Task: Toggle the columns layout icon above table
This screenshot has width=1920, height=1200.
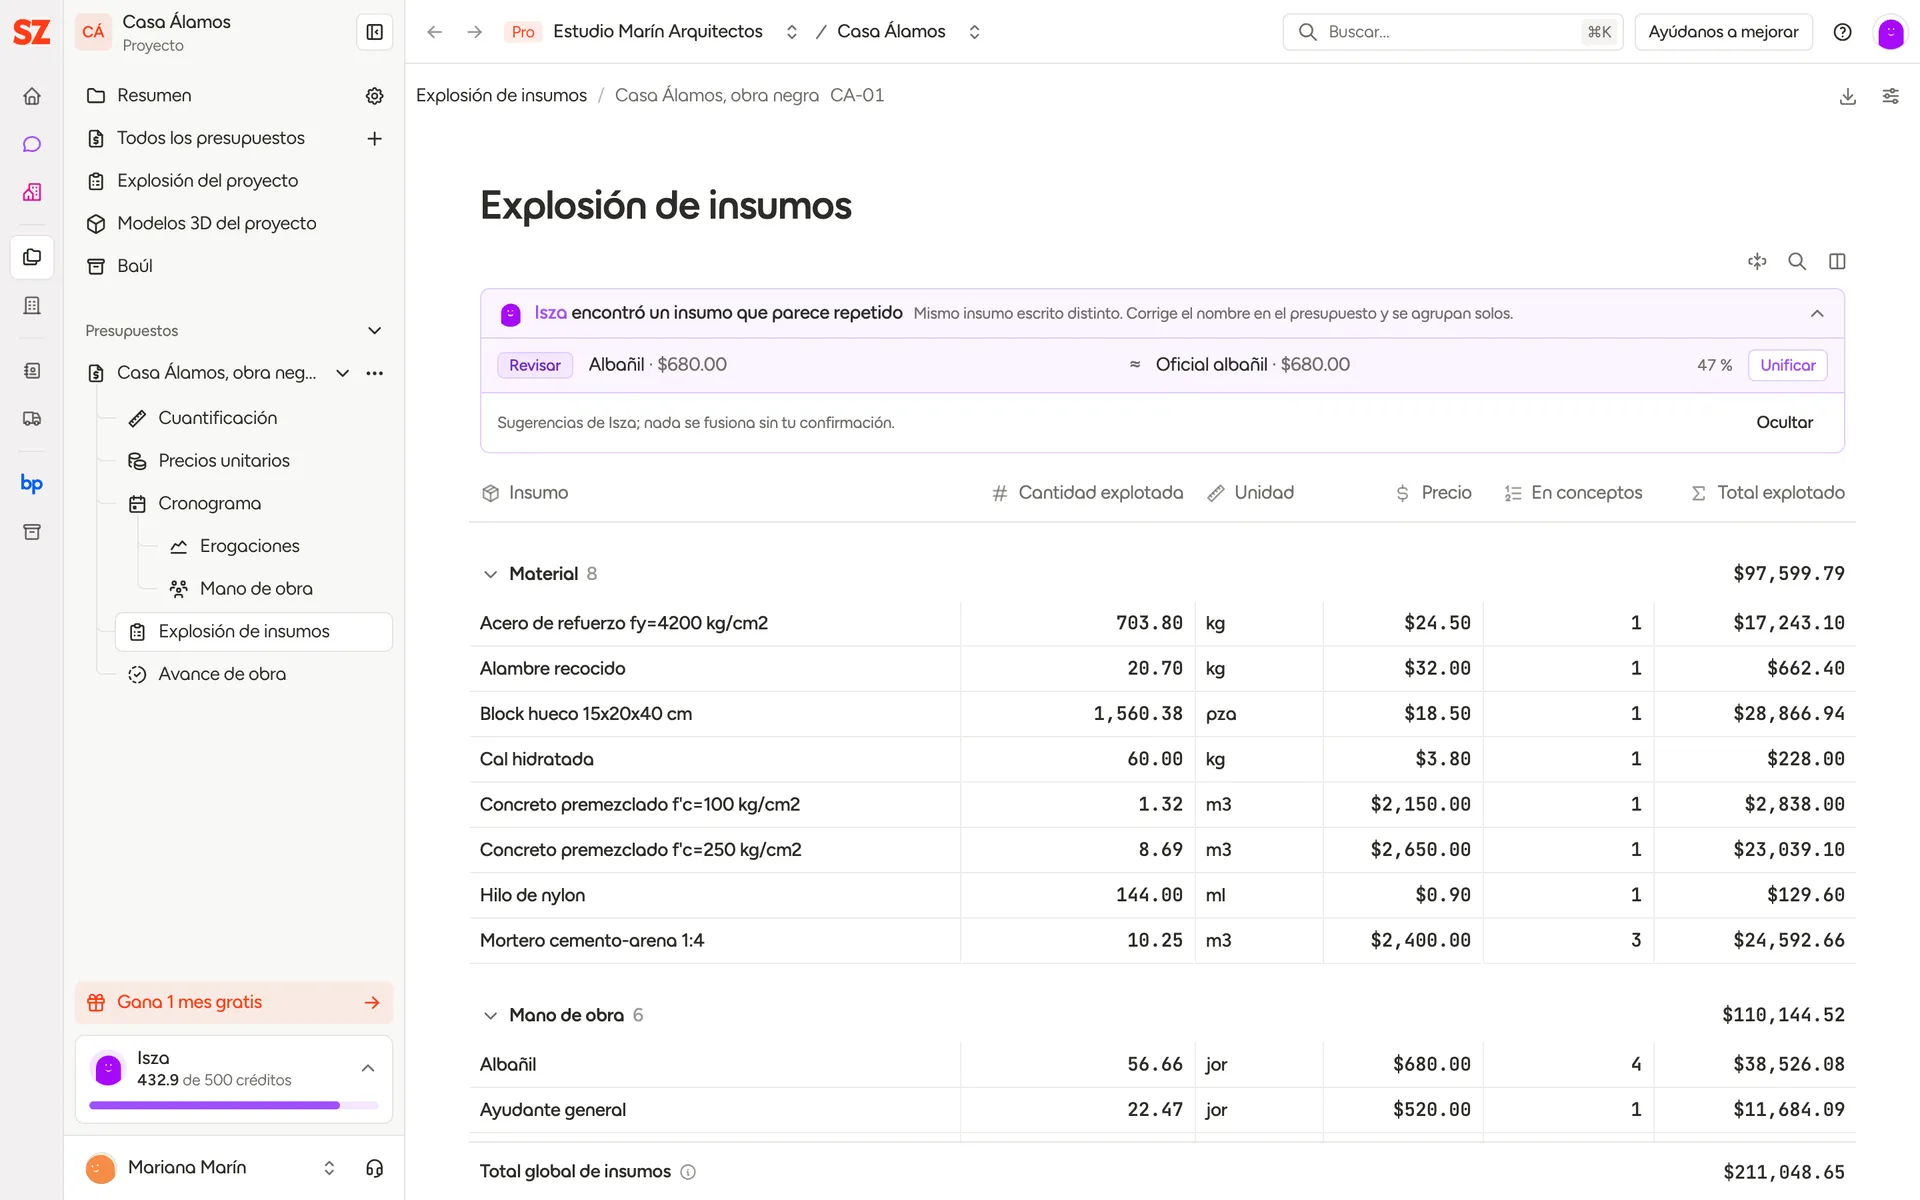Action: click(x=1837, y=261)
